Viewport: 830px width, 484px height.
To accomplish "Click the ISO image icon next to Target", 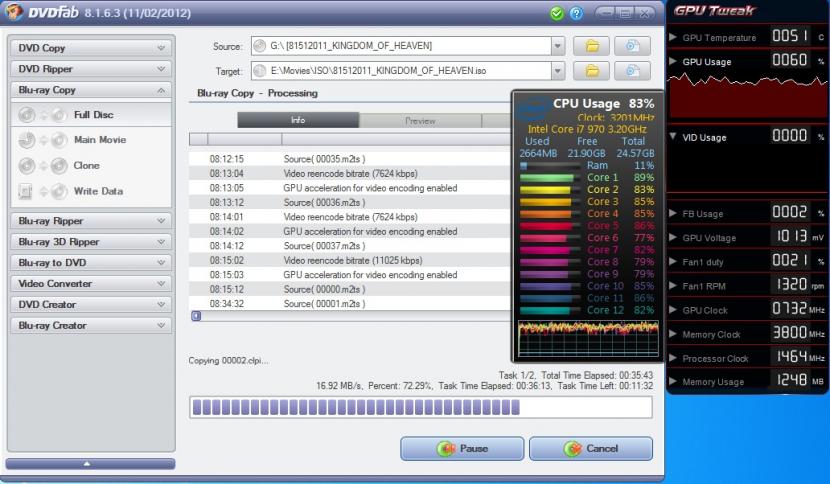I will pyautogui.click(x=632, y=70).
